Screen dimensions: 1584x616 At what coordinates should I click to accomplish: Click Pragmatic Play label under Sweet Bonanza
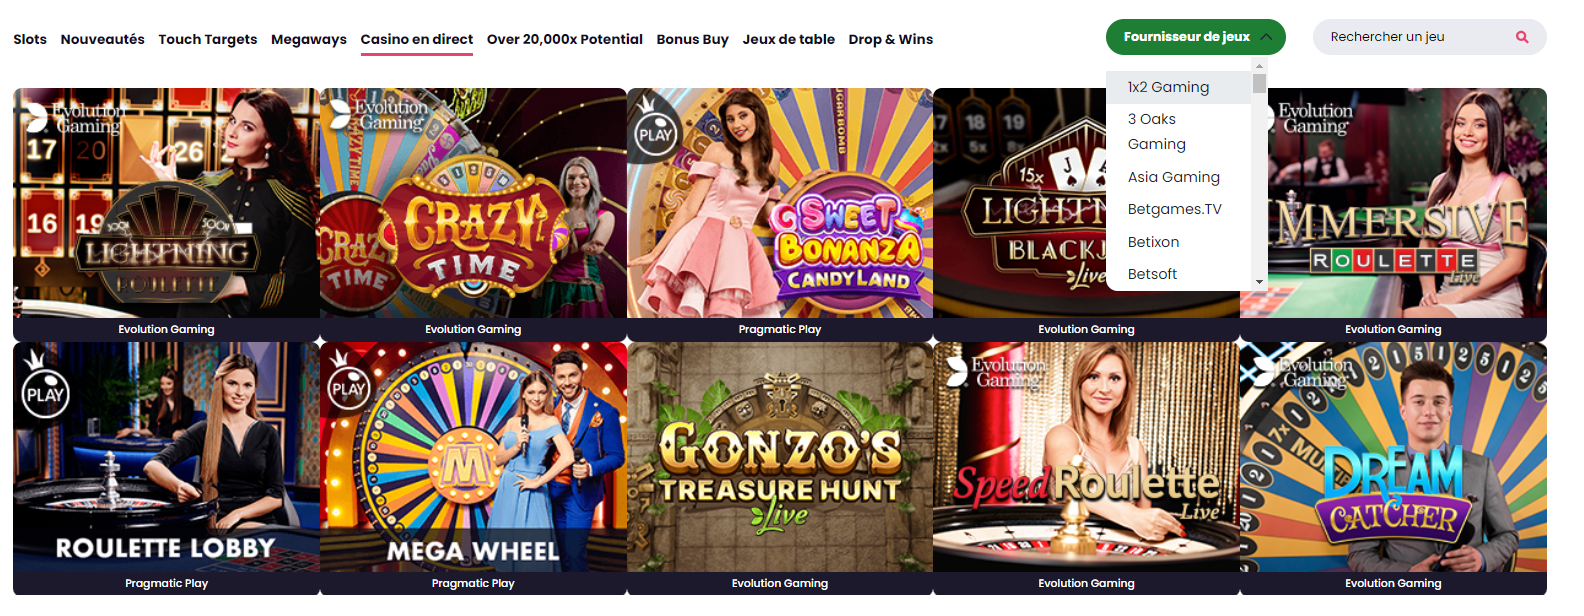point(780,329)
